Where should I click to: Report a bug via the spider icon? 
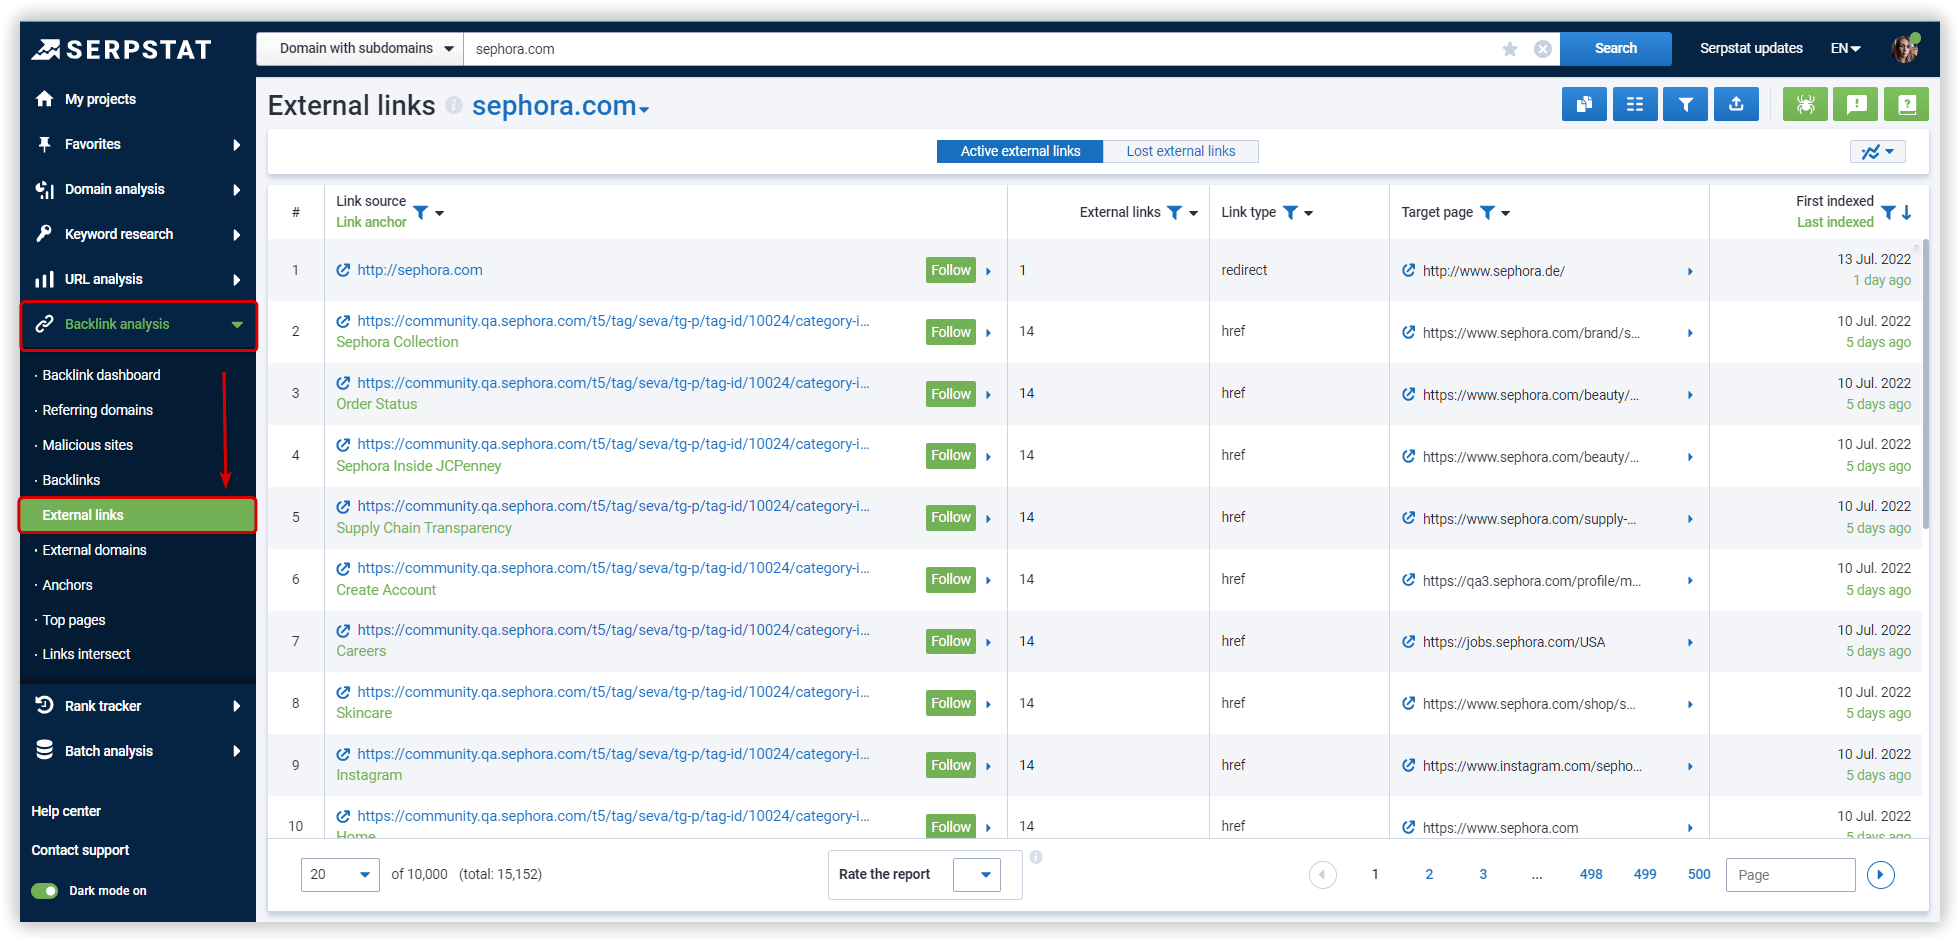click(1805, 104)
